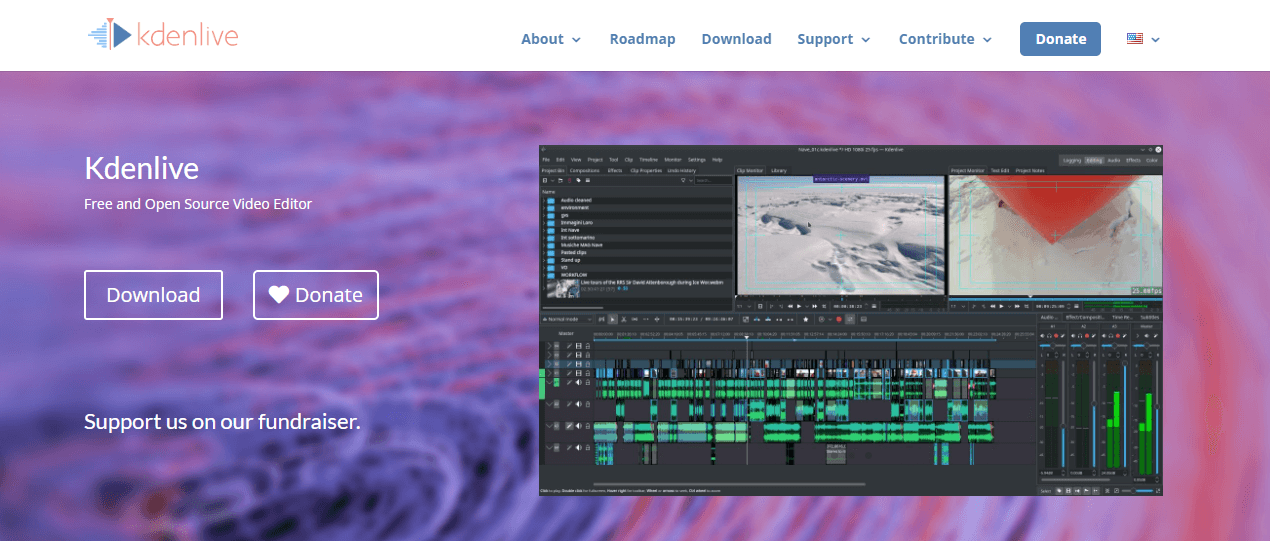Open the Subtitles tab above the mixer
This screenshot has height=541, width=1270.
click(x=1149, y=317)
